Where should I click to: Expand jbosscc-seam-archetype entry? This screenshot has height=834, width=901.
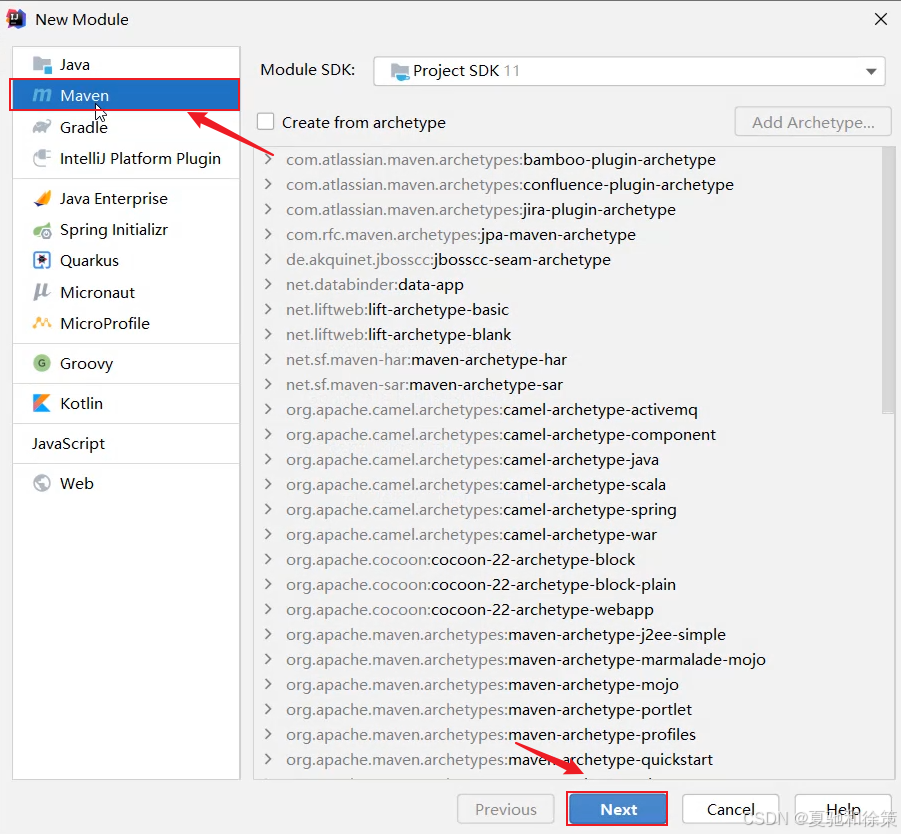point(268,259)
